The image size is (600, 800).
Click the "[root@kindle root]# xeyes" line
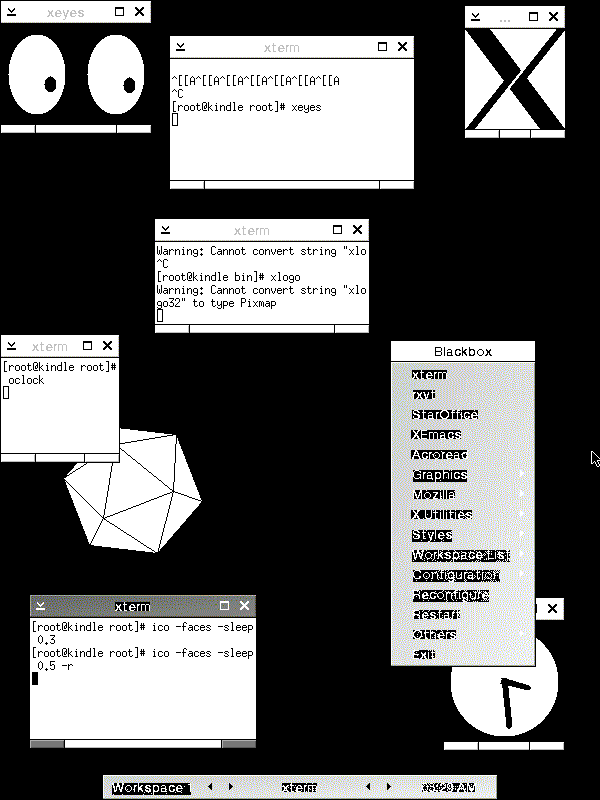coord(246,107)
